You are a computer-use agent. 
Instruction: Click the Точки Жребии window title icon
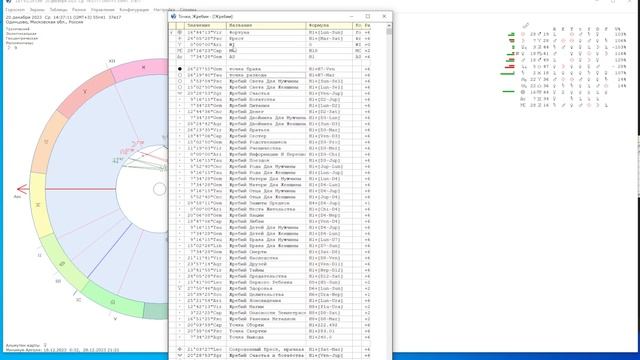(173, 16)
